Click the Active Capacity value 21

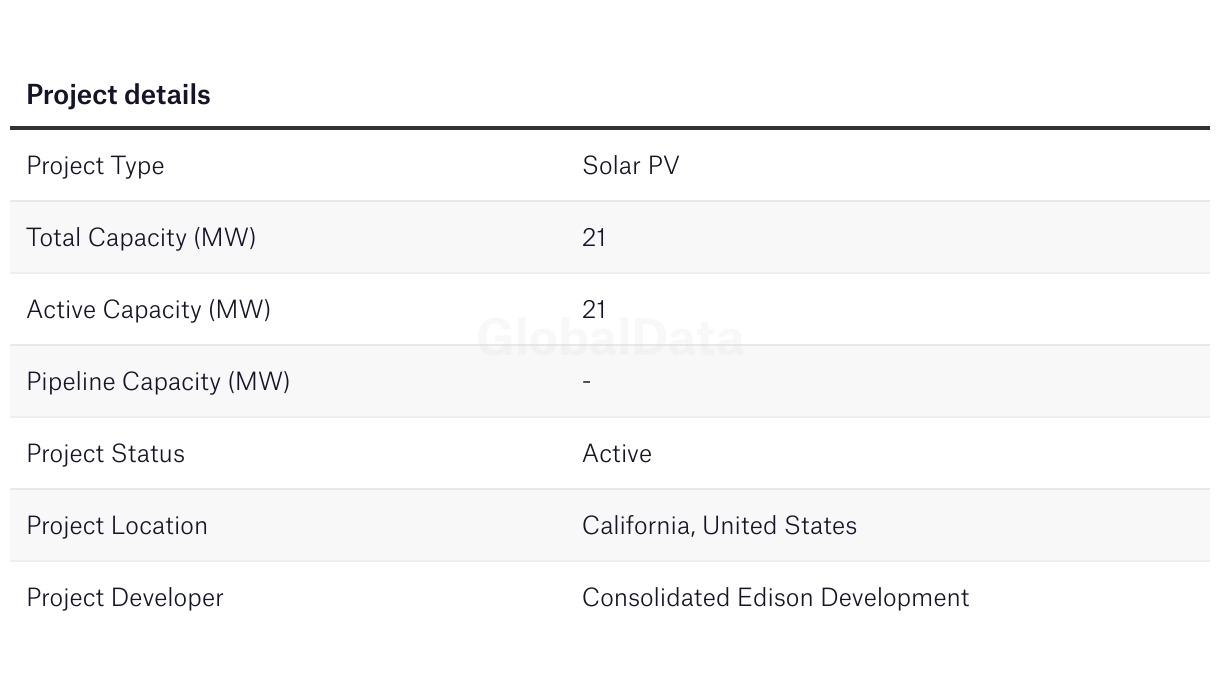pyautogui.click(x=594, y=310)
